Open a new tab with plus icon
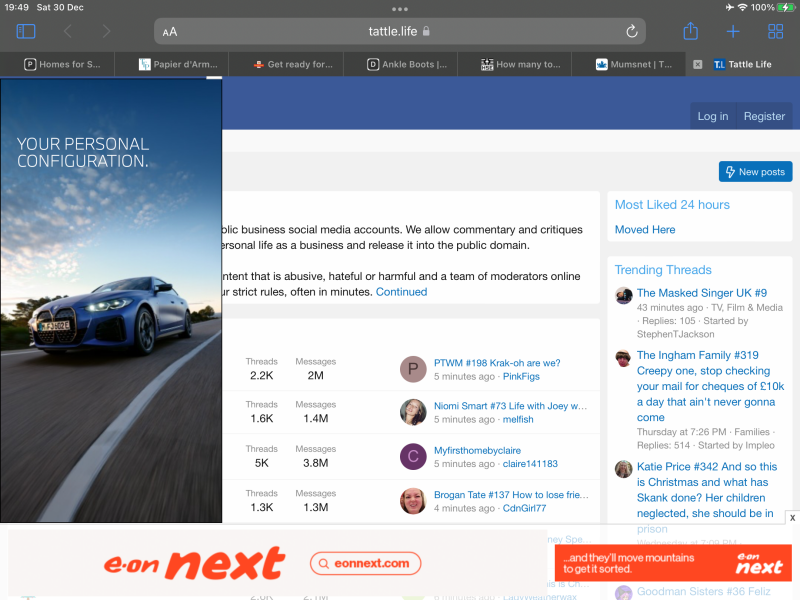800x600 pixels. [x=733, y=32]
